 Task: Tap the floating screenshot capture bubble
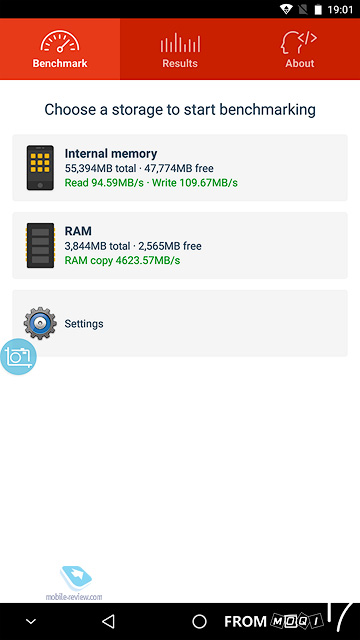click(x=18, y=357)
